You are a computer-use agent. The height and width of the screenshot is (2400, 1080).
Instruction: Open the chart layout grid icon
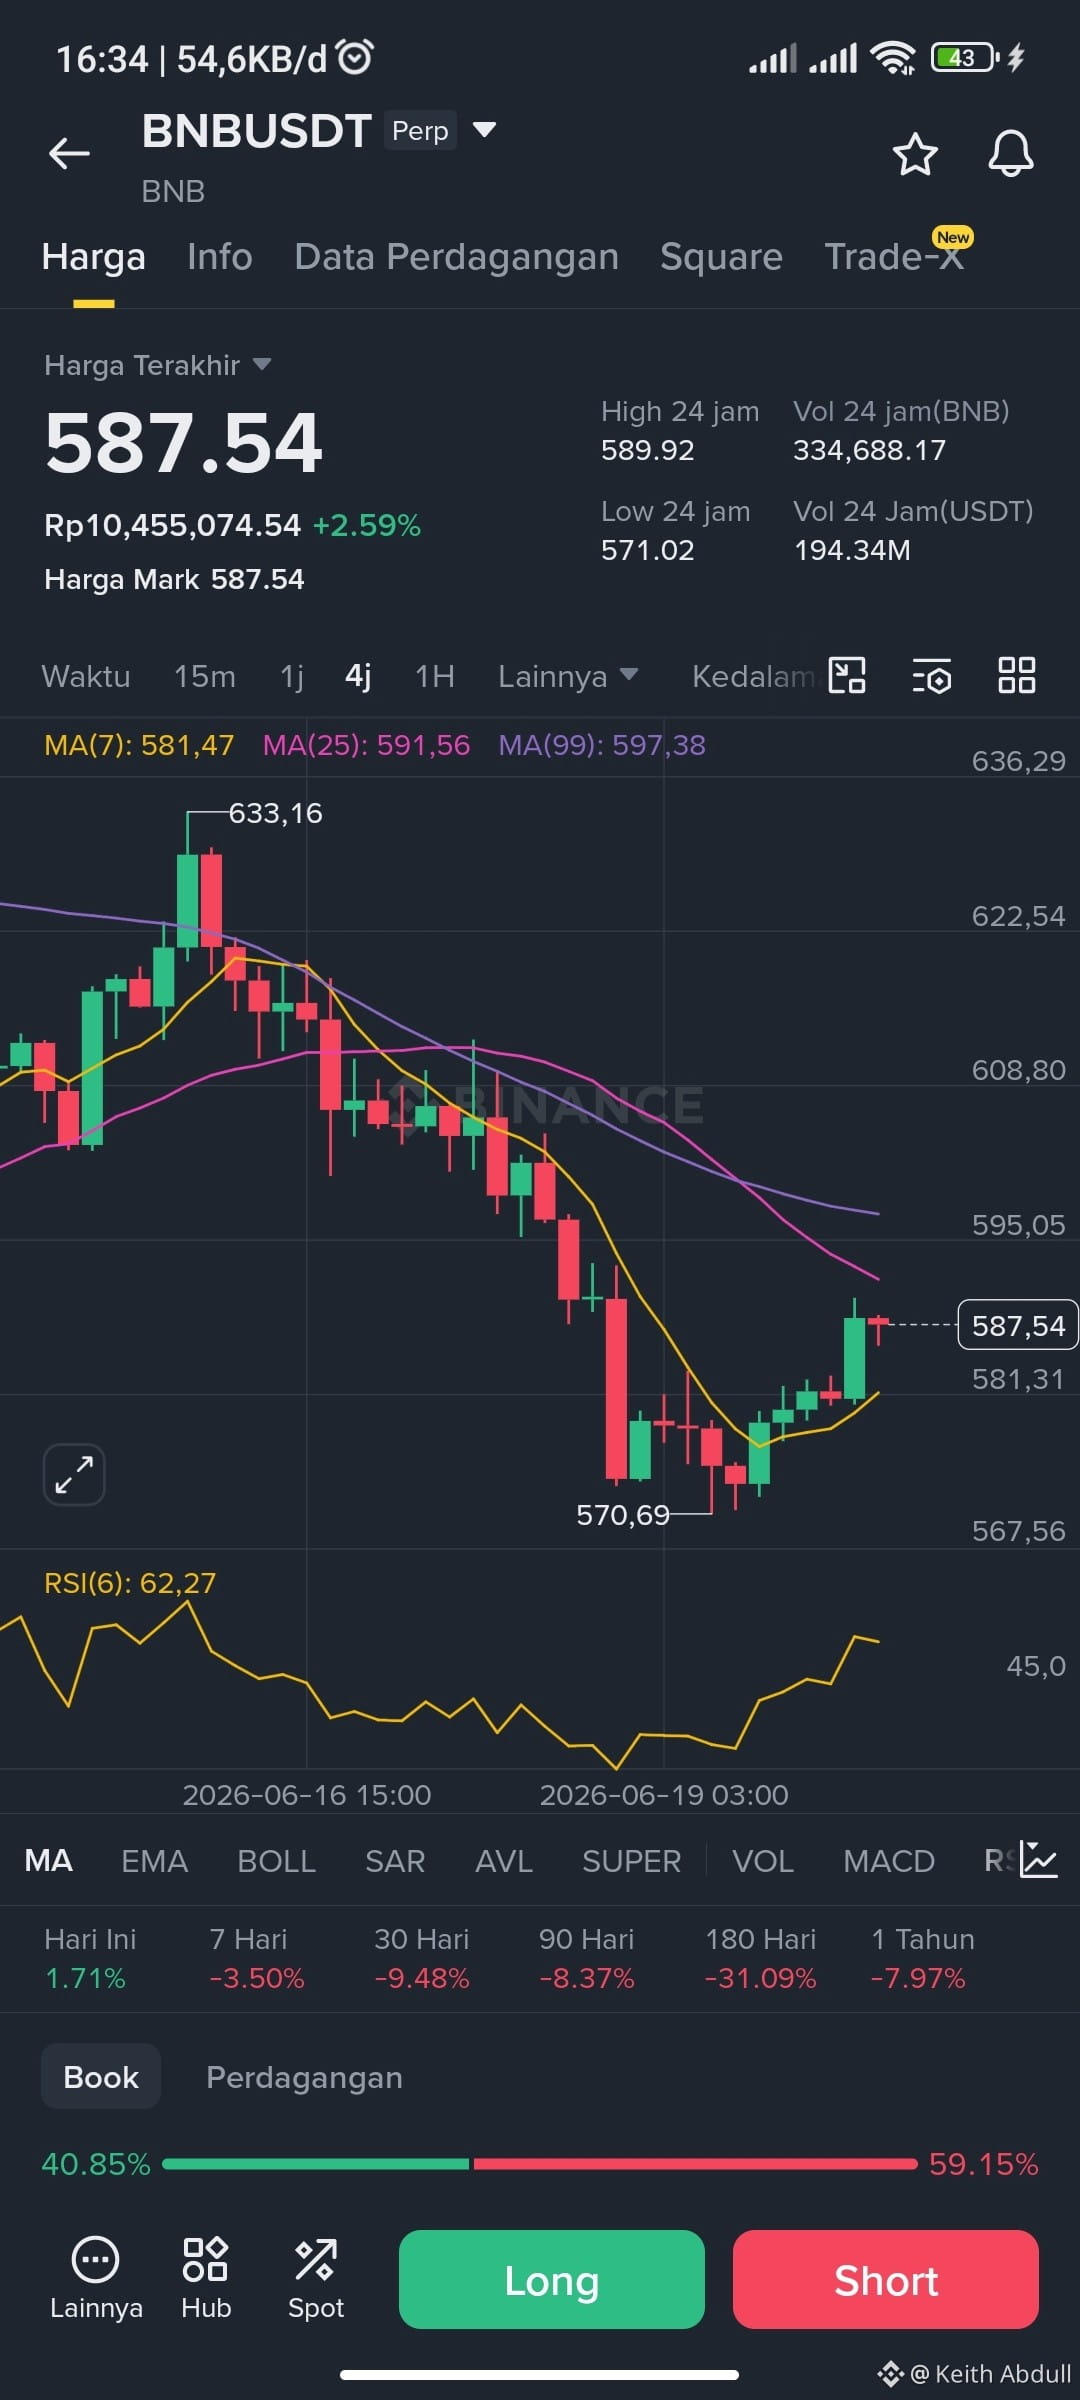[x=1017, y=676]
